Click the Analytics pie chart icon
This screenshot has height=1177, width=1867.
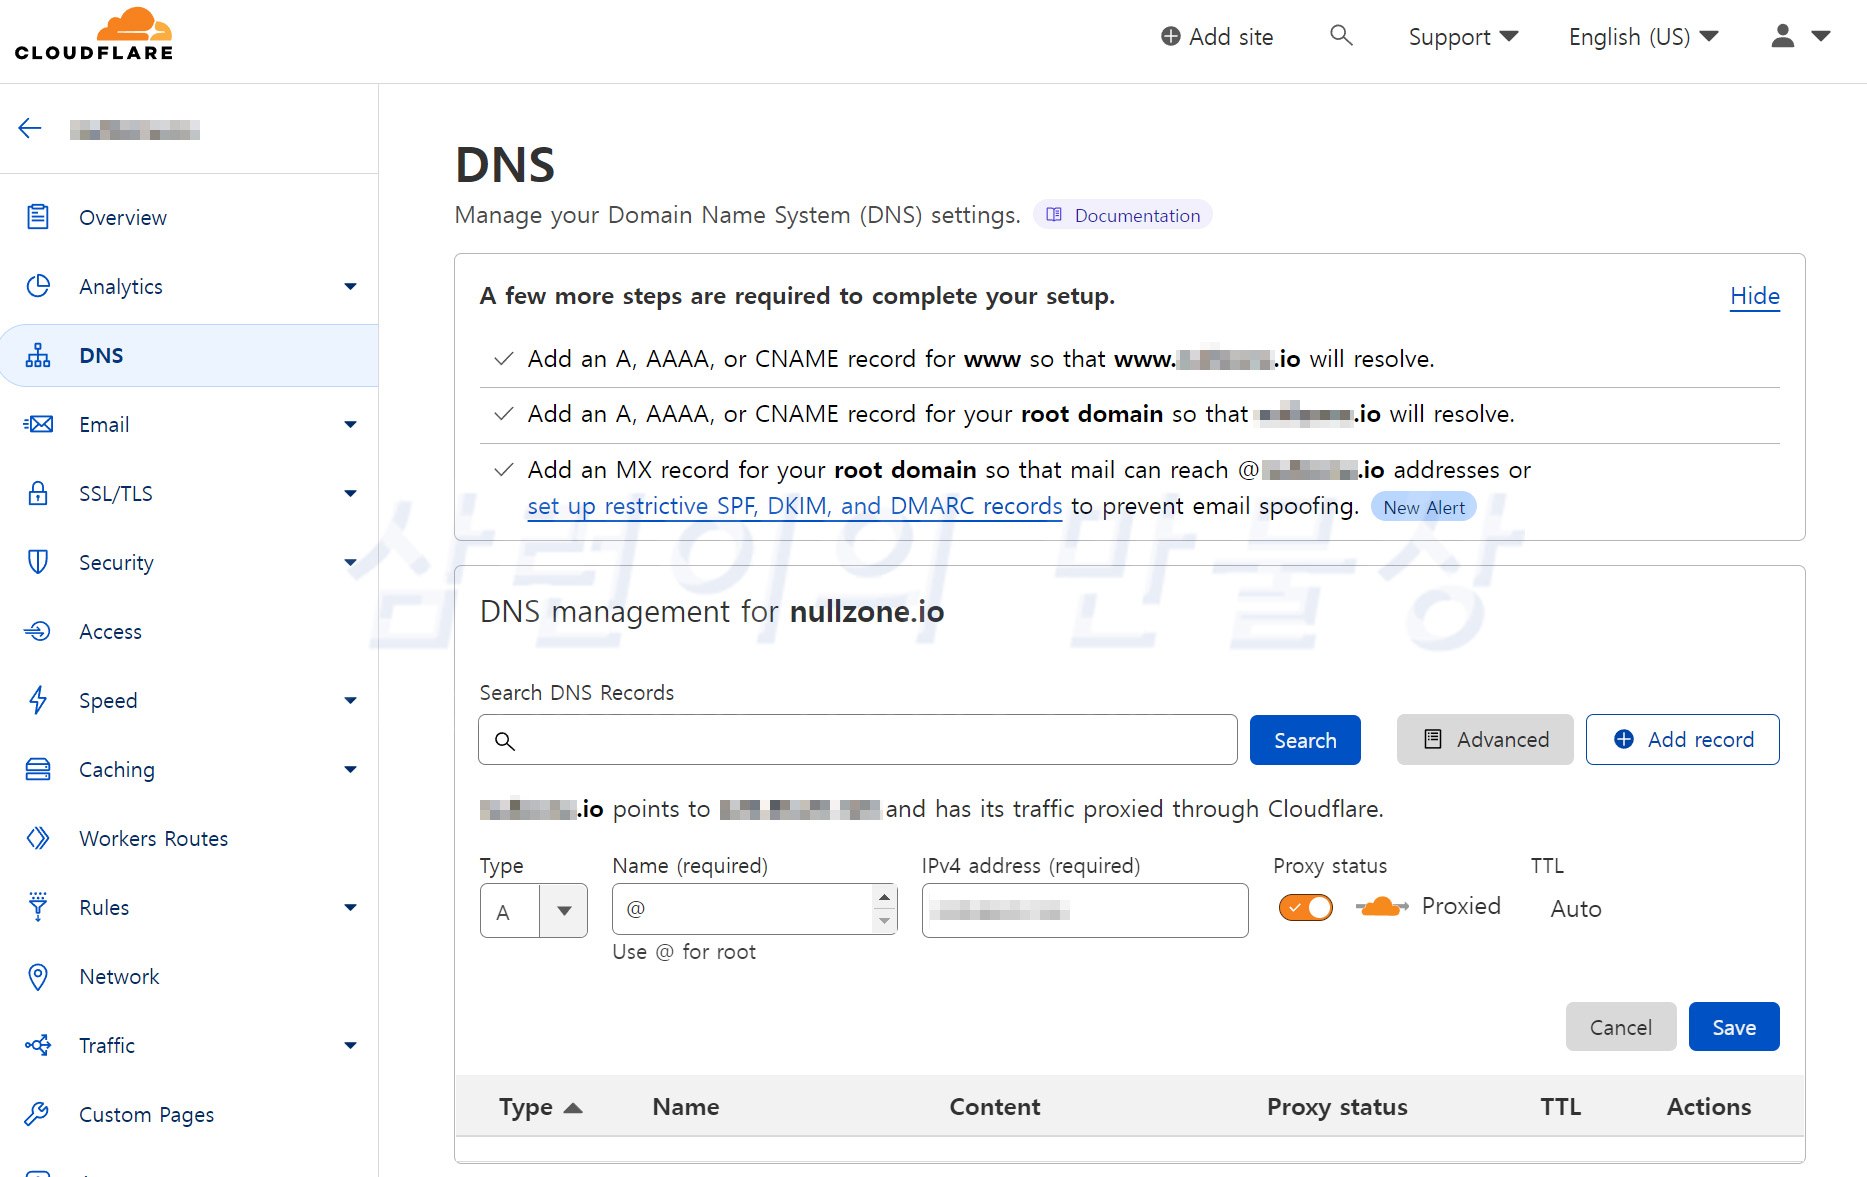click(x=38, y=286)
